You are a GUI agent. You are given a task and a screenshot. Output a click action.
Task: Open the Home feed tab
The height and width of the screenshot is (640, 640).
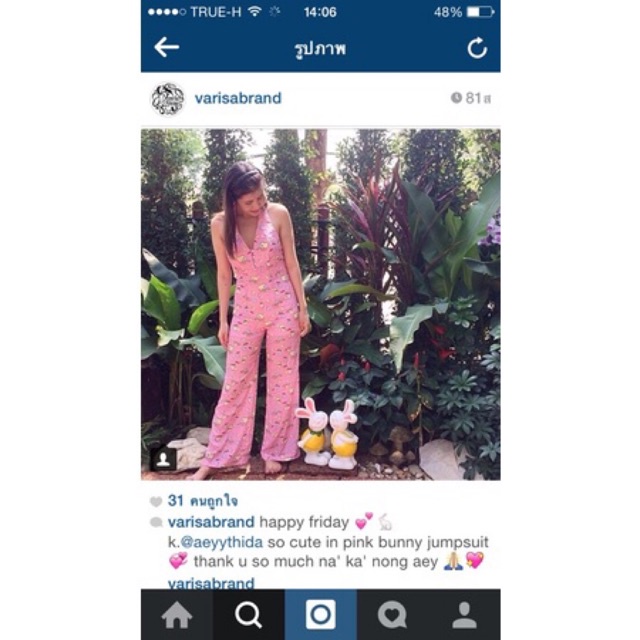coord(177,615)
